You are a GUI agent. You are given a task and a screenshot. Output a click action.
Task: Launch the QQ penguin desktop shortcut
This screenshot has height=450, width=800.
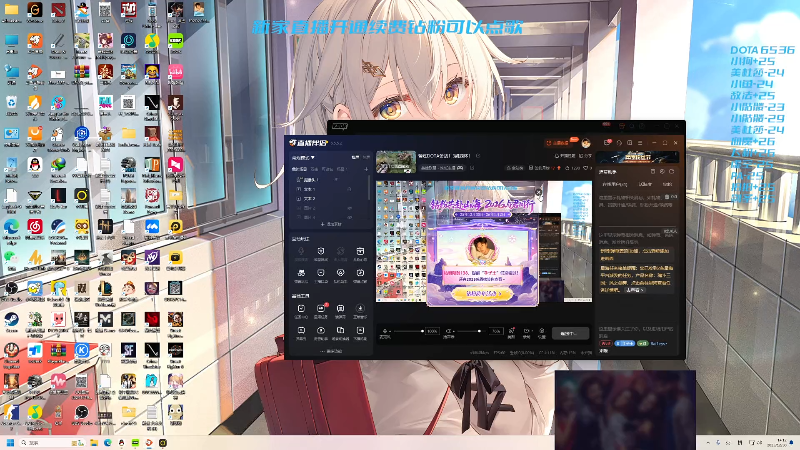point(35,164)
